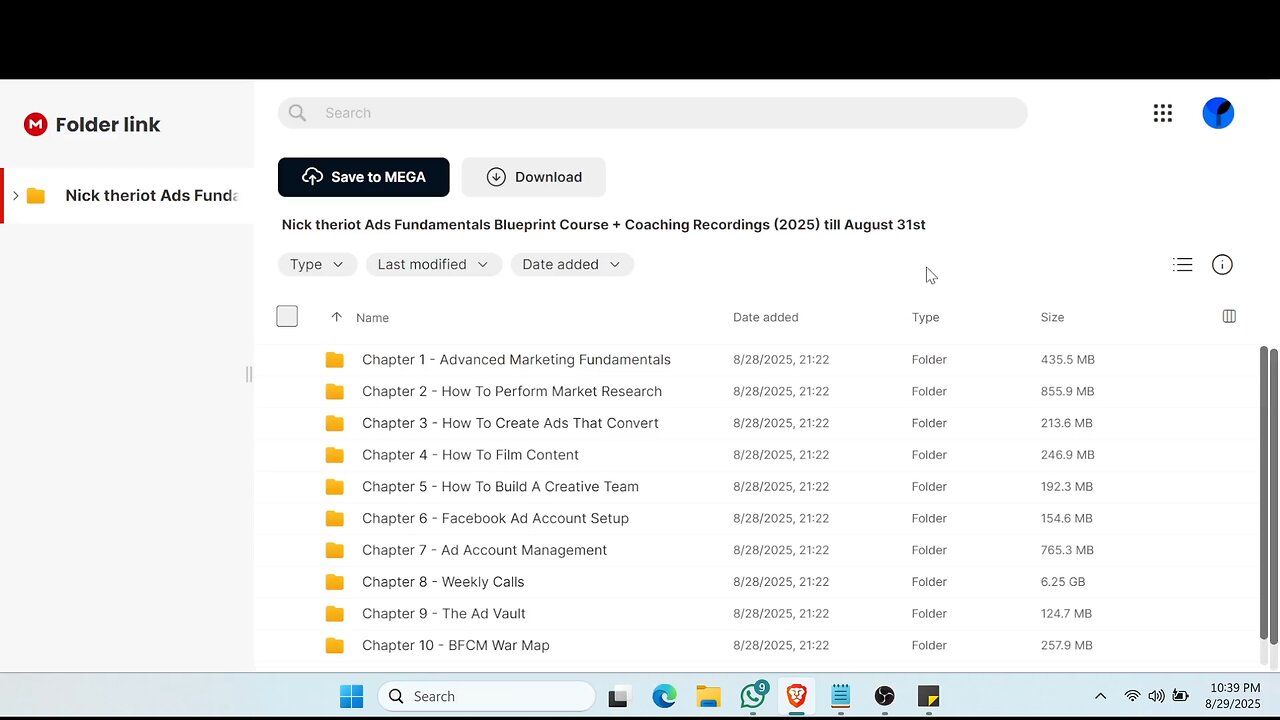Image resolution: width=1280 pixels, height=720 pixels.
Task: Show hidden system tray icons
Action: [1100, 696]
